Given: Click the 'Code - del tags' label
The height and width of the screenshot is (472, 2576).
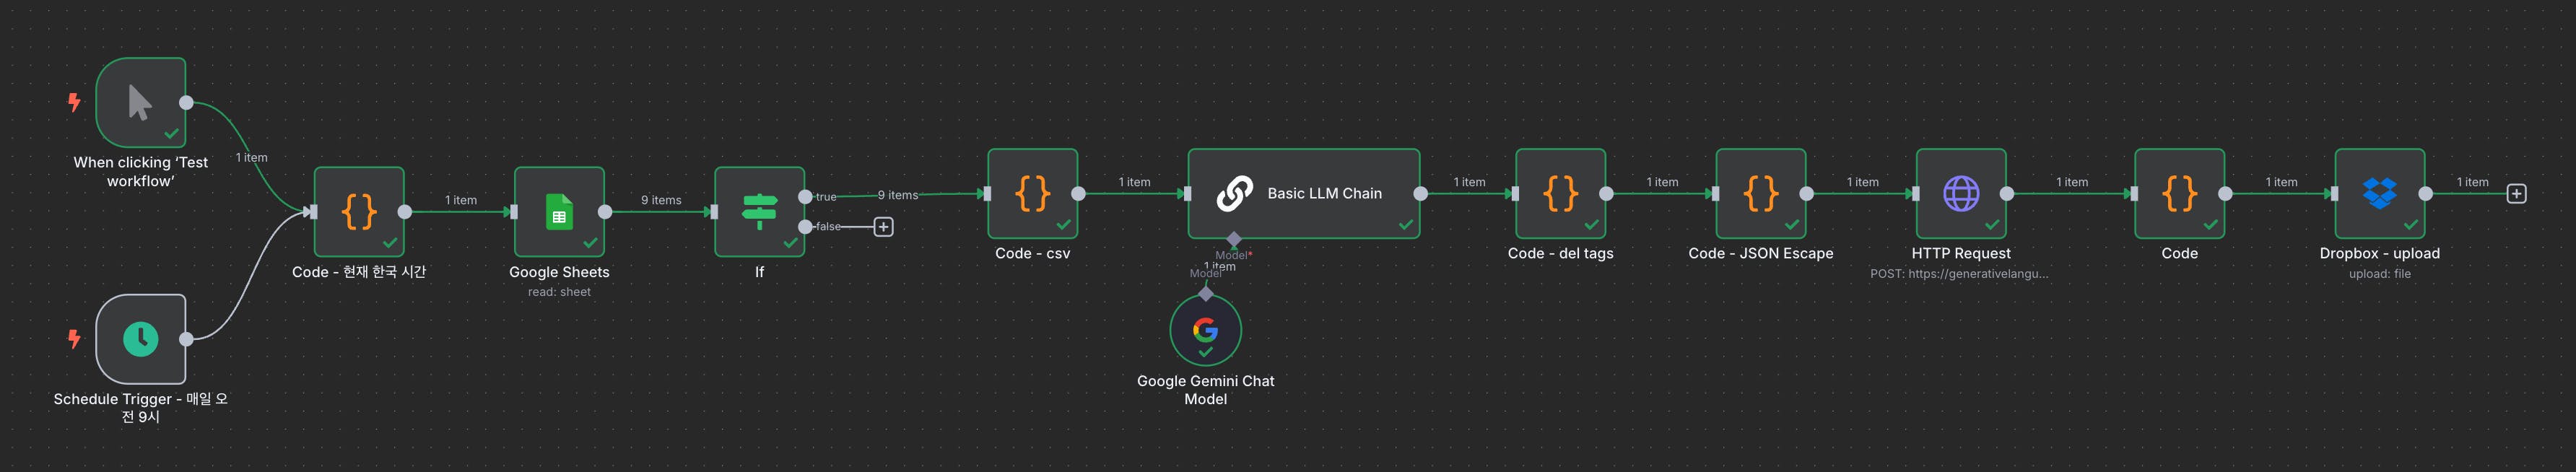Looking at the screenshot, I should (x=1560, y=253).
